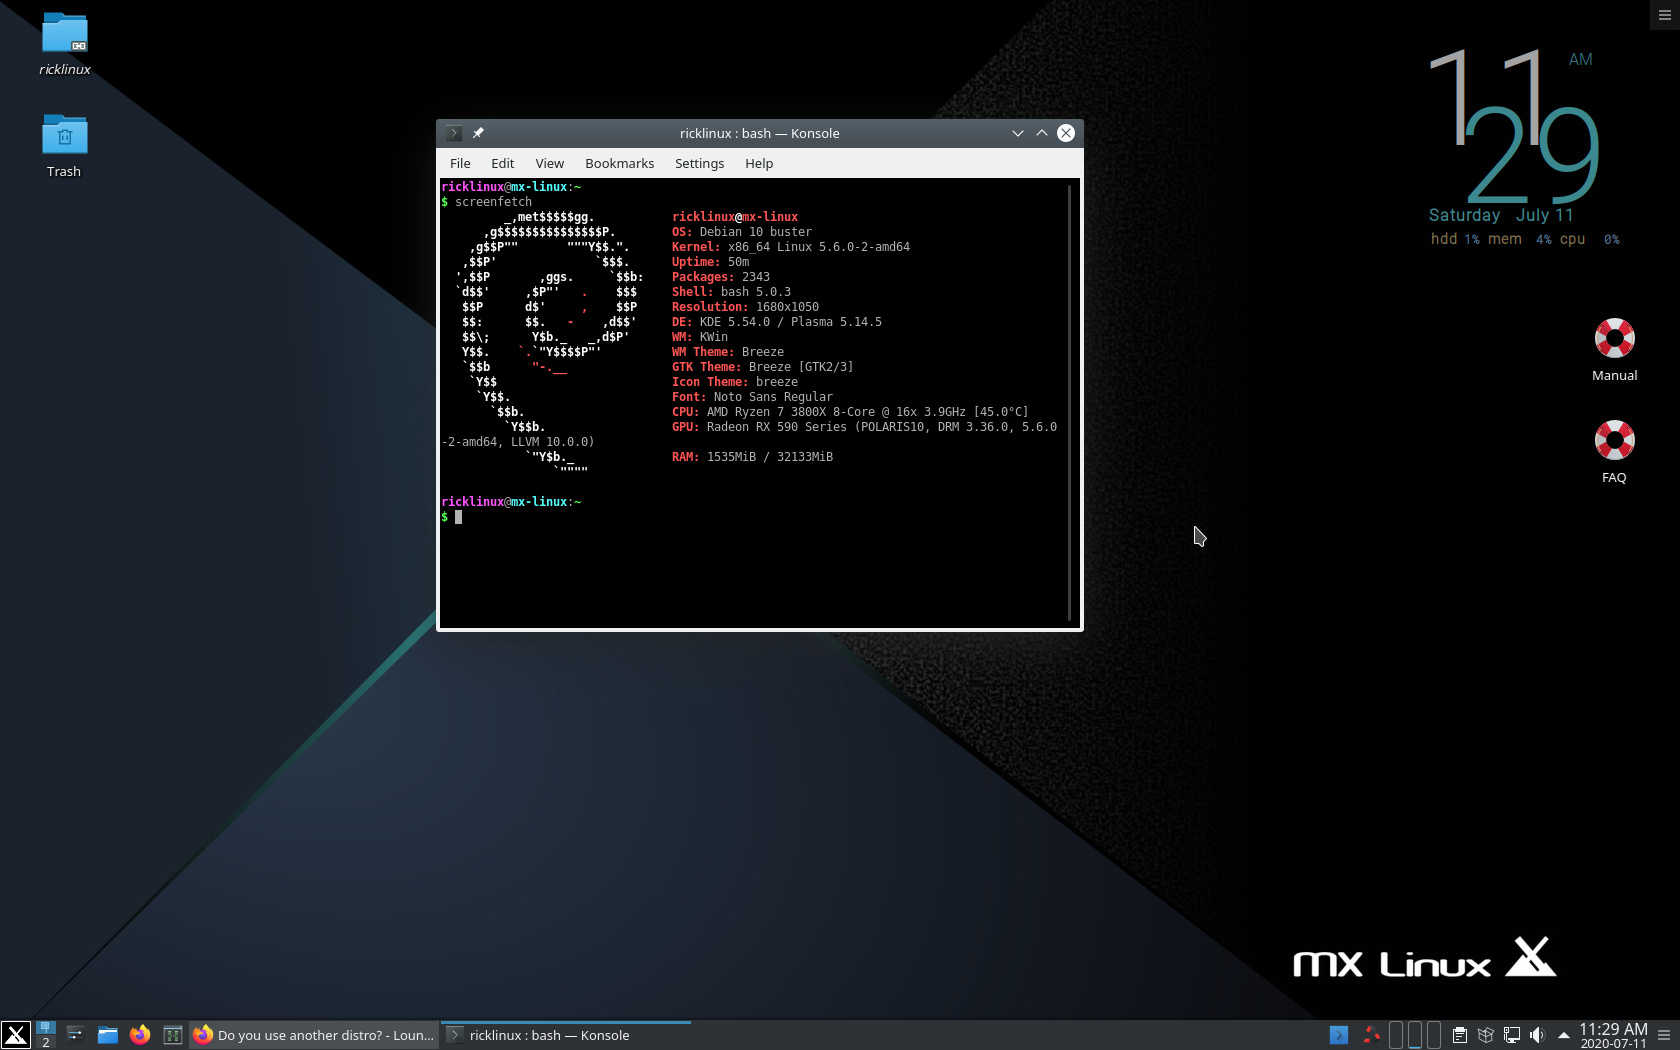Click the 'GPU: Radeon RX 590 Series' line
1680x1050 pixels.
point(864,427)
